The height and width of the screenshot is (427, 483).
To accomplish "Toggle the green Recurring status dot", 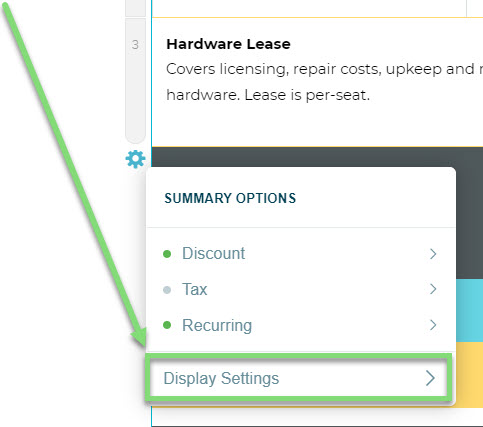I will coord(167,325).
